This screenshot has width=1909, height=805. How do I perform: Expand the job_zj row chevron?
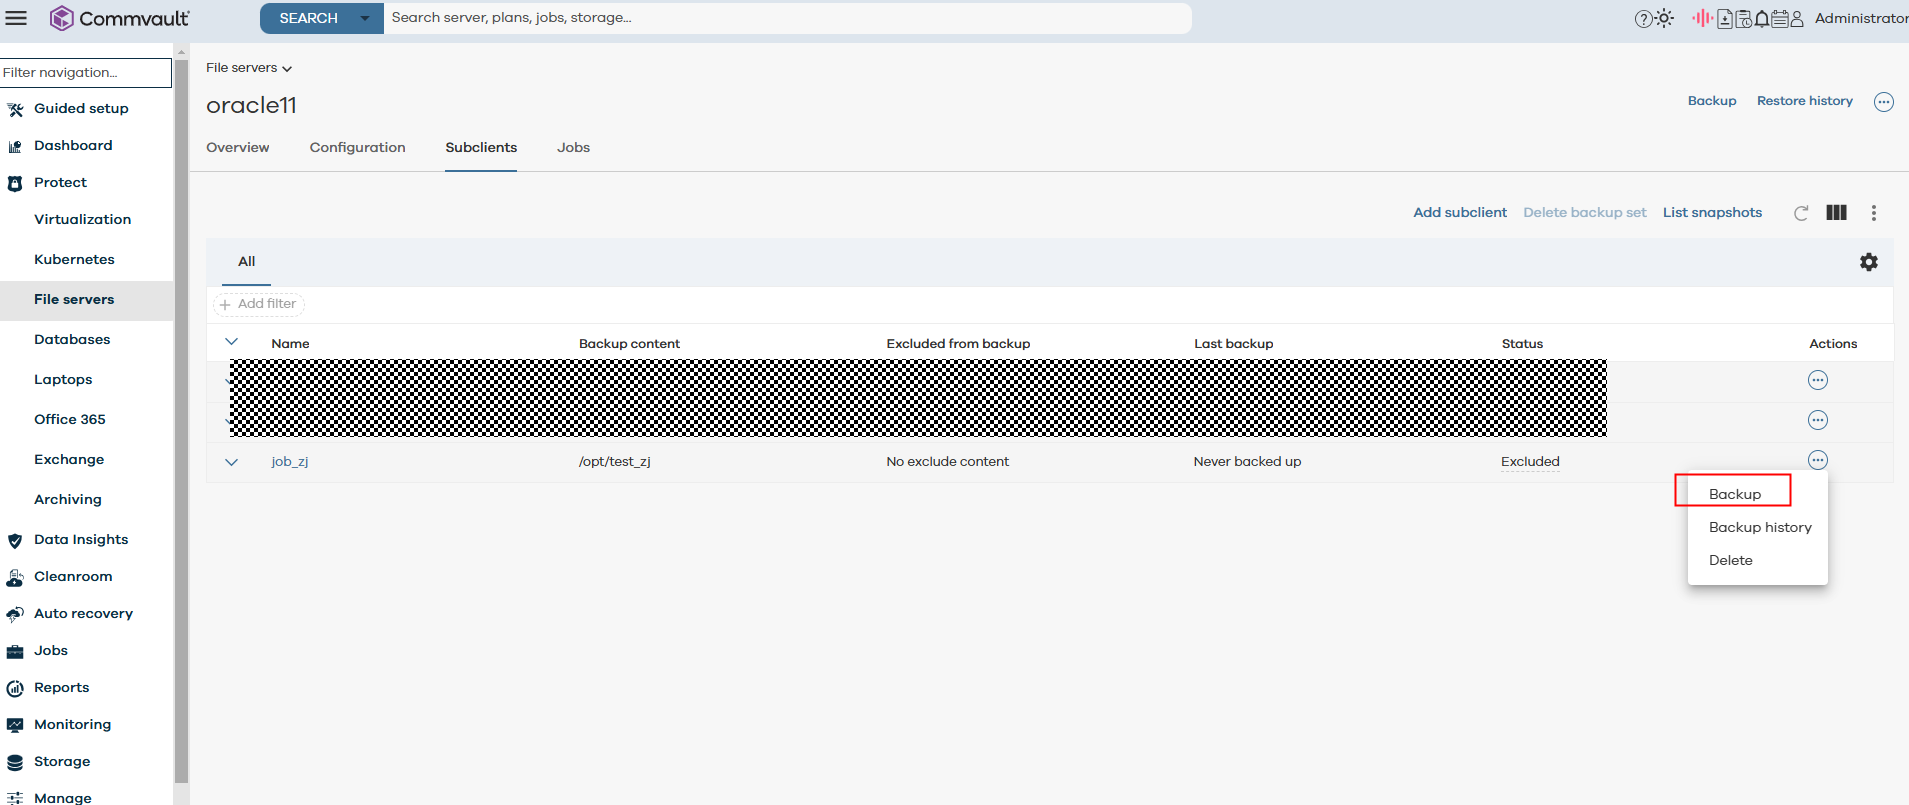232,462
